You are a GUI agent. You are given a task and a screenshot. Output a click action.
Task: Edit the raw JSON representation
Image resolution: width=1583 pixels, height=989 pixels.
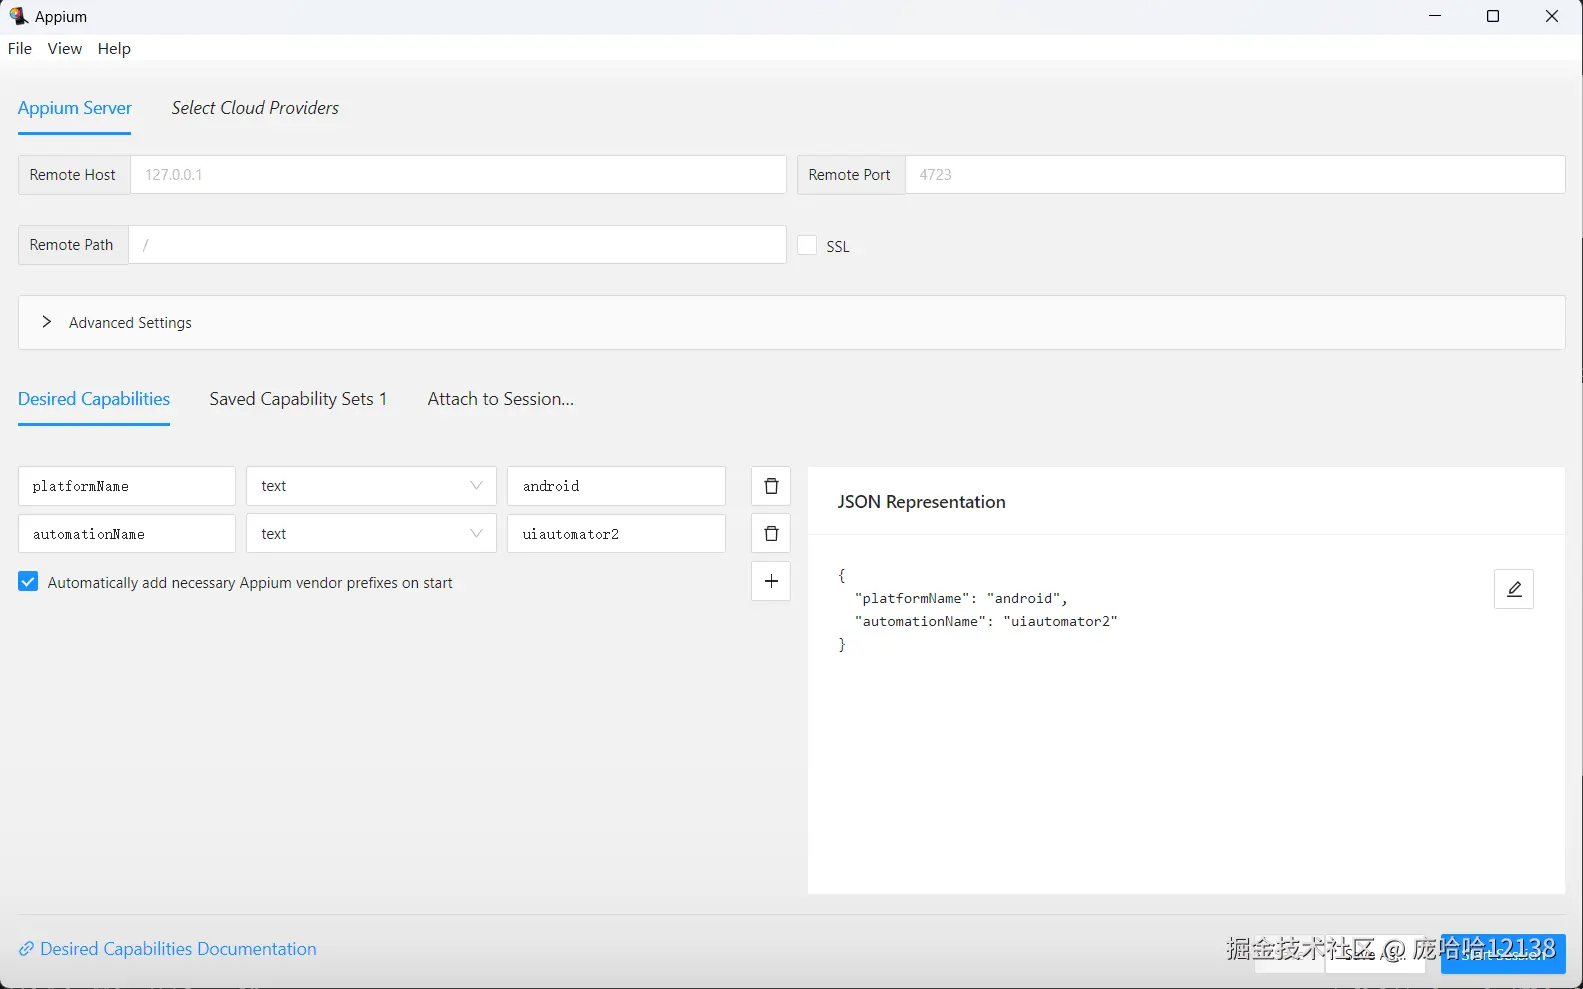pos(1514,589)
